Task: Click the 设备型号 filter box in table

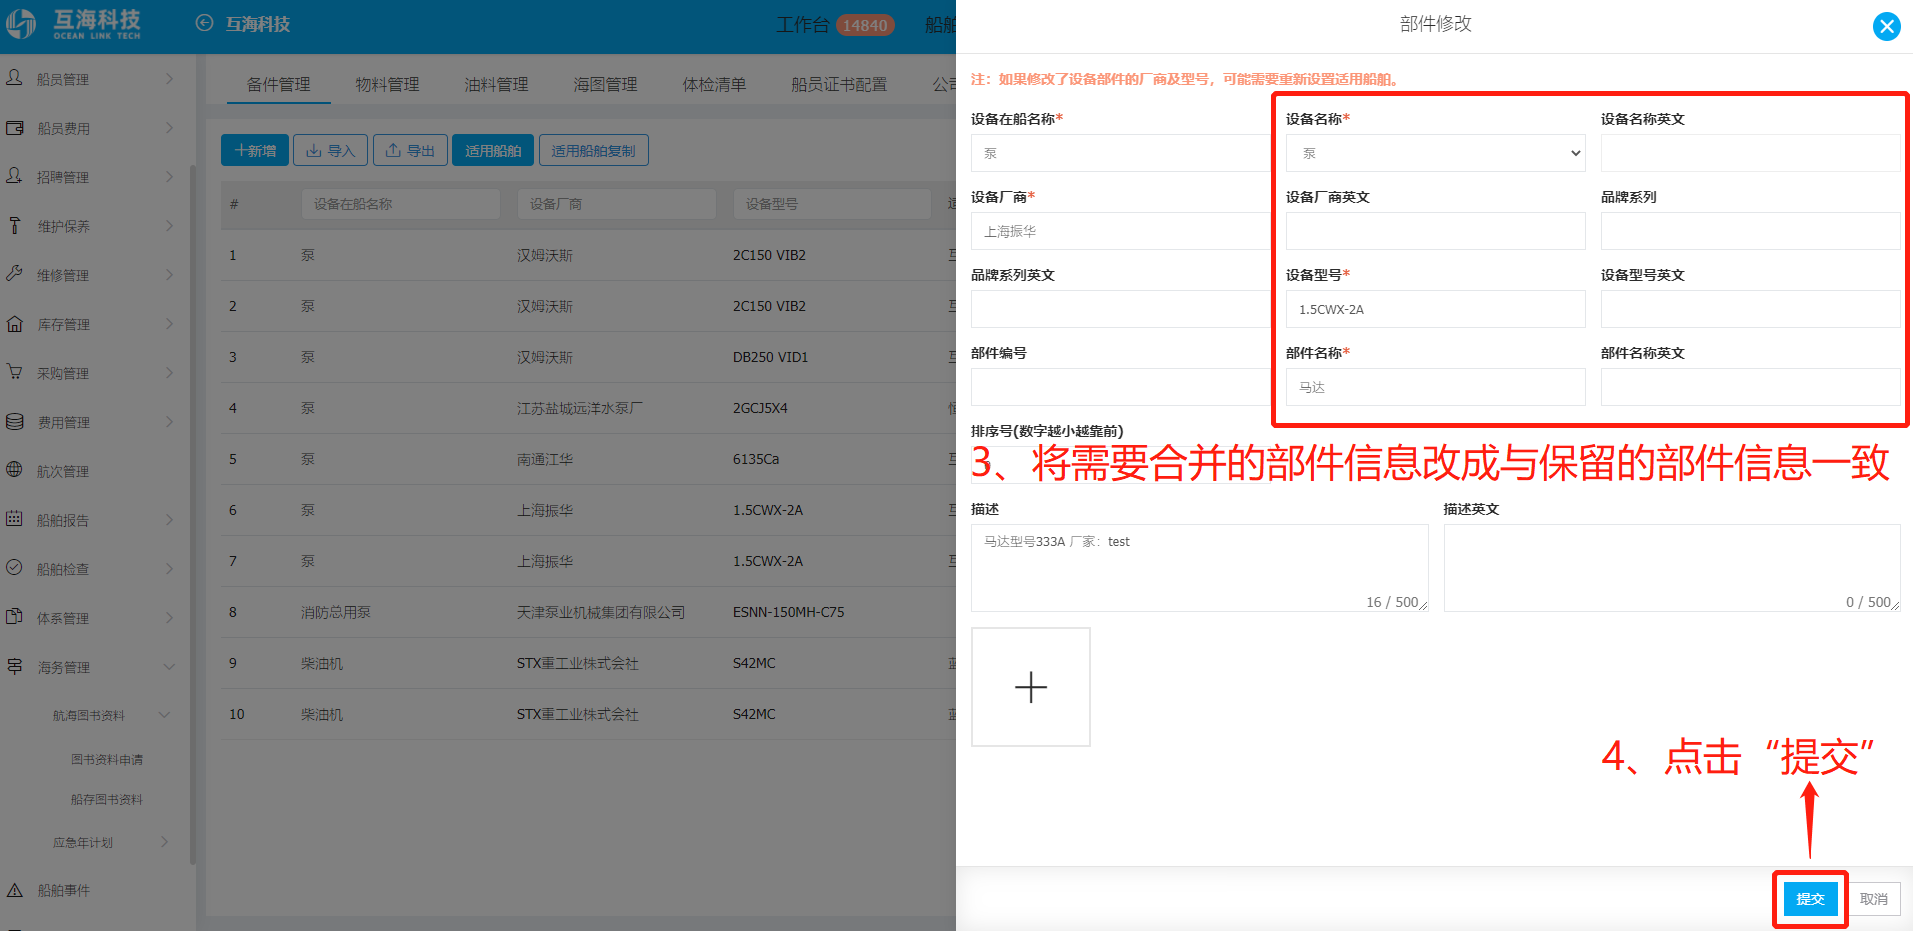Action: point(833,204)
